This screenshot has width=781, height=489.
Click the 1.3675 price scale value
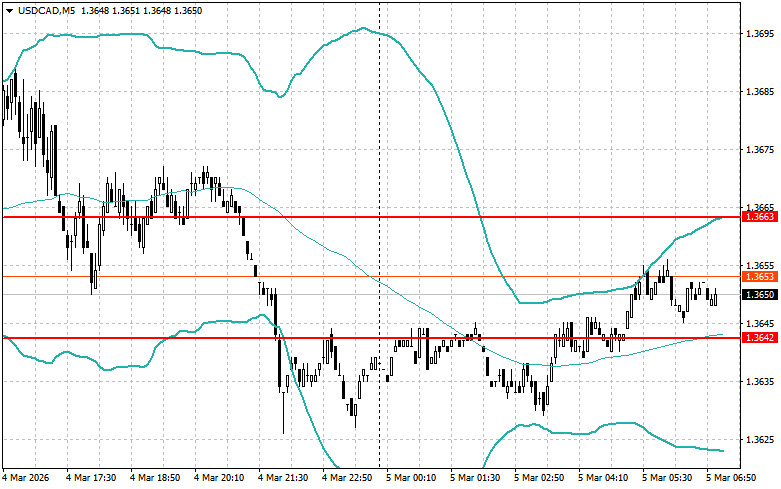760,149
